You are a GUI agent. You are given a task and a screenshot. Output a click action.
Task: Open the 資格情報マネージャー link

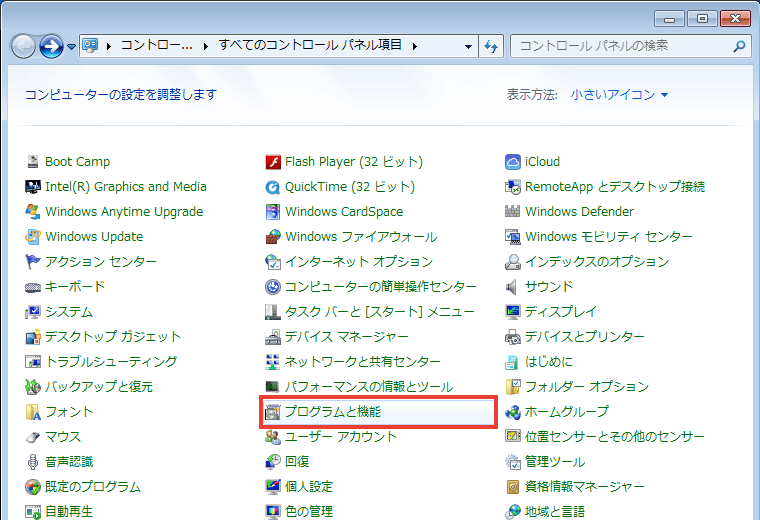point(585,487)
